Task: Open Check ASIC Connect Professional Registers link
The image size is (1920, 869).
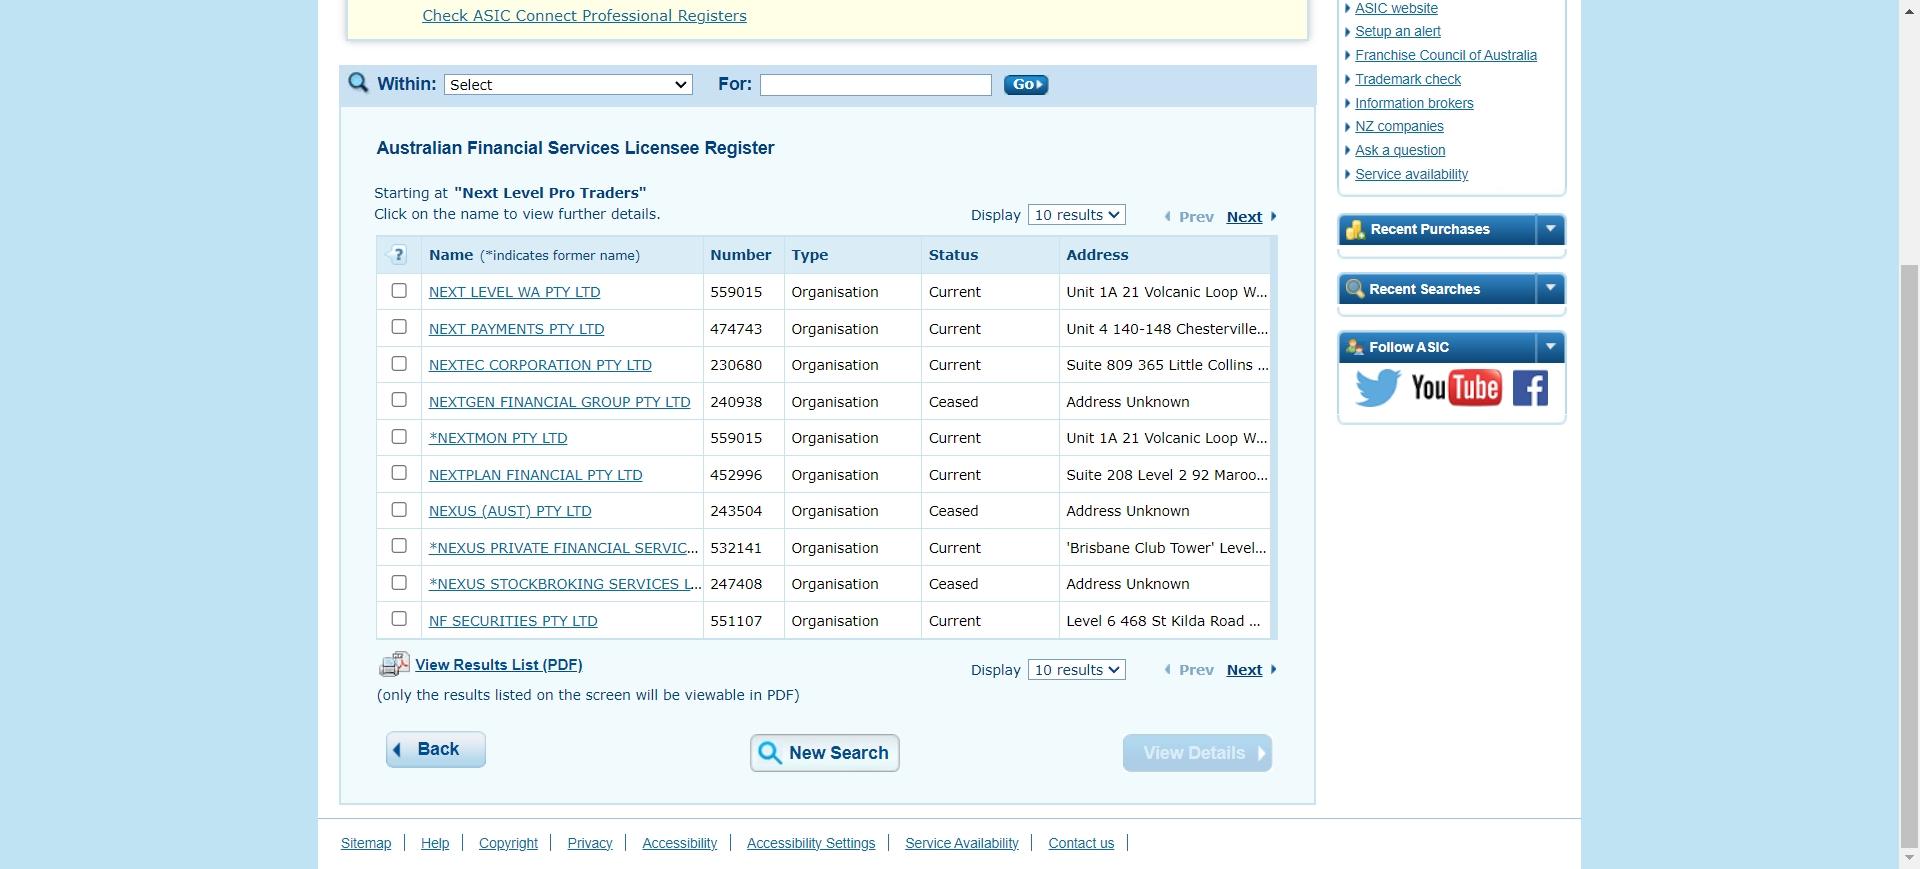Action: point(584,16)
